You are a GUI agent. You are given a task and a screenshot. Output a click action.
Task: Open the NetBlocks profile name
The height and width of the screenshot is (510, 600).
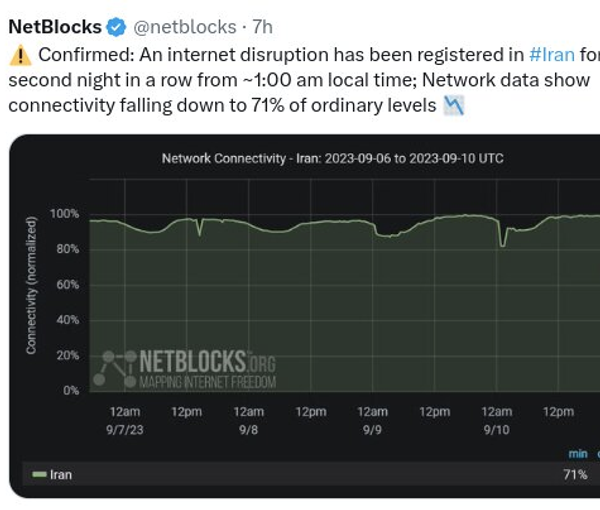(x=54, y=26)
